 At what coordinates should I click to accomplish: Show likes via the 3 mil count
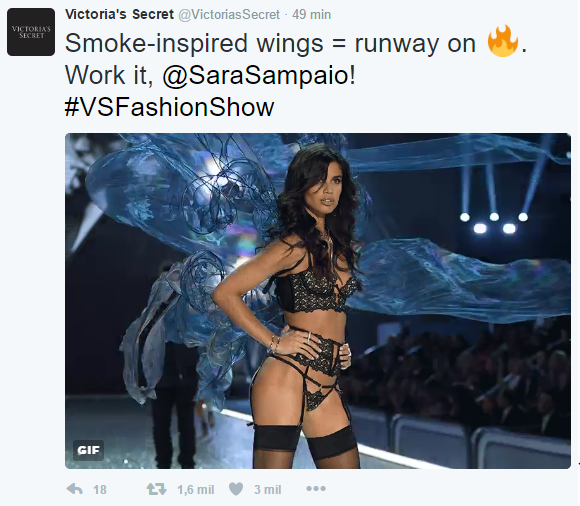pos(267,490)
